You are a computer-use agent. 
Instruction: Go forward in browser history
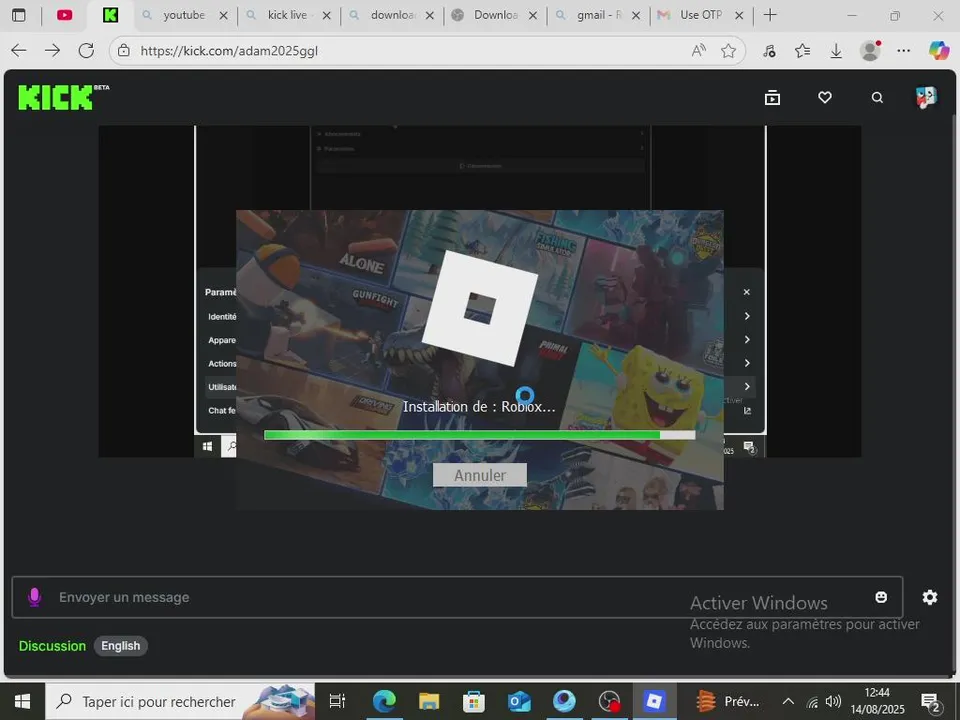53,51
